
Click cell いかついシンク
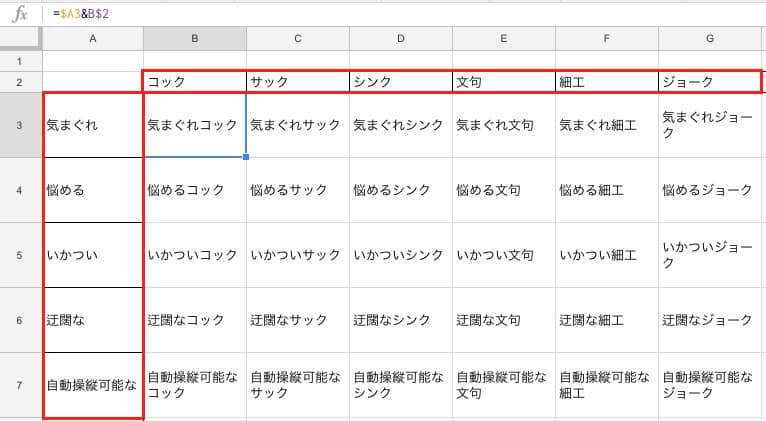tap(401, 255)
